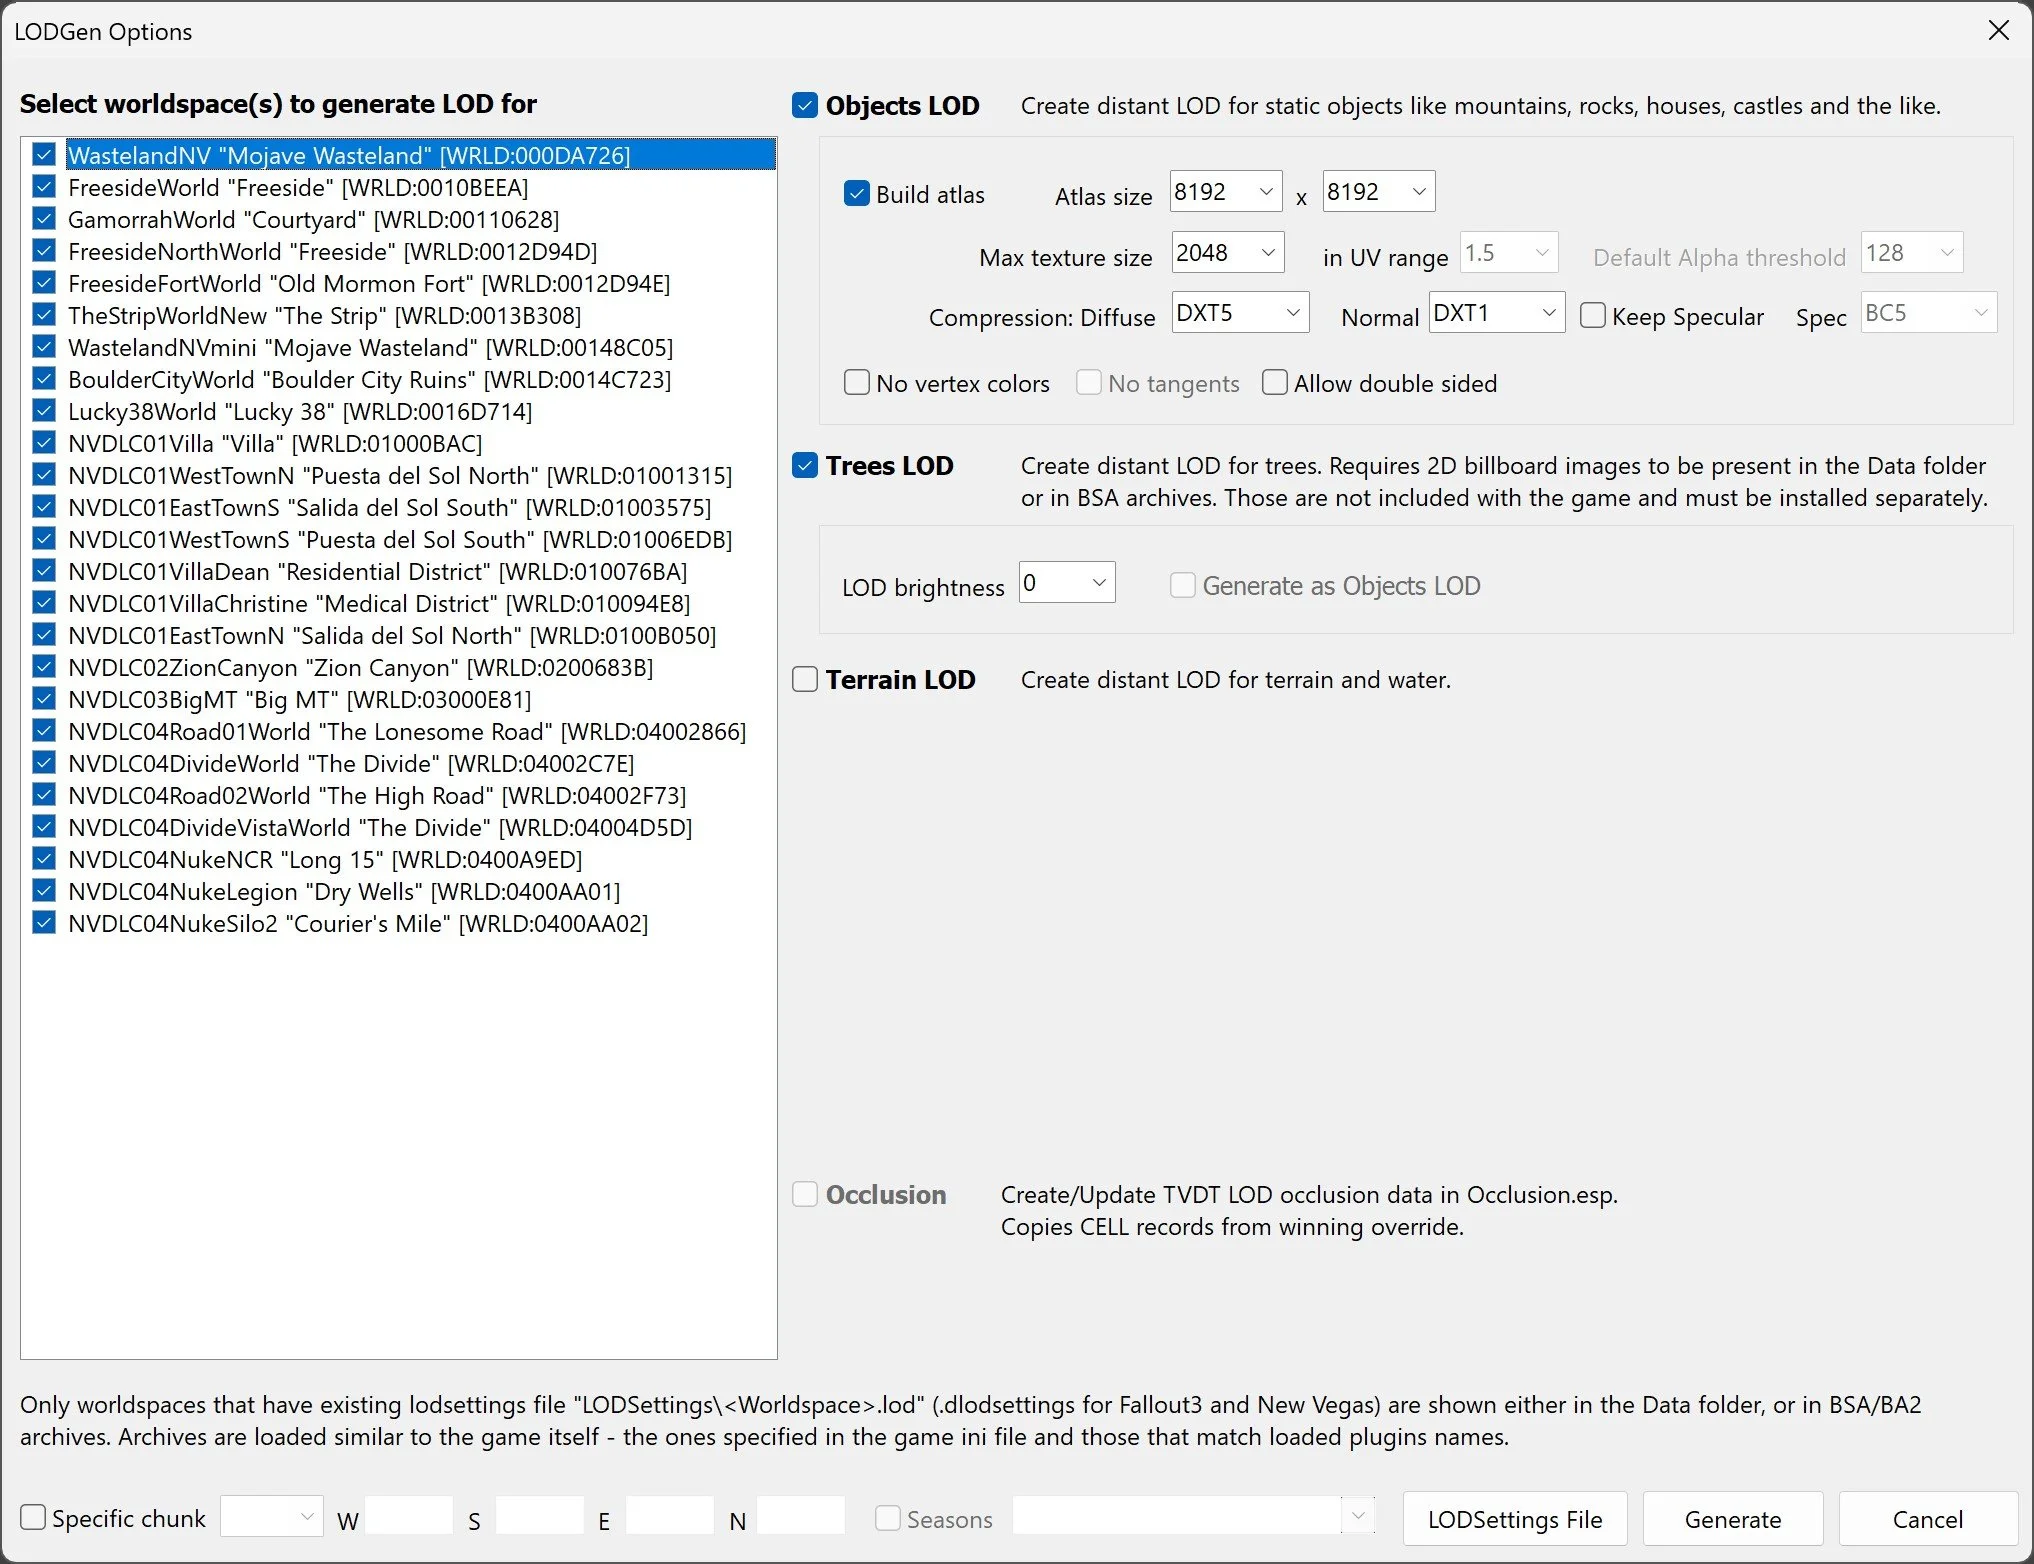Toggle the Objects LOD checkbox
This screenshot has width=2034, height=1564.
pyautogui.click(x=805, y=105)
